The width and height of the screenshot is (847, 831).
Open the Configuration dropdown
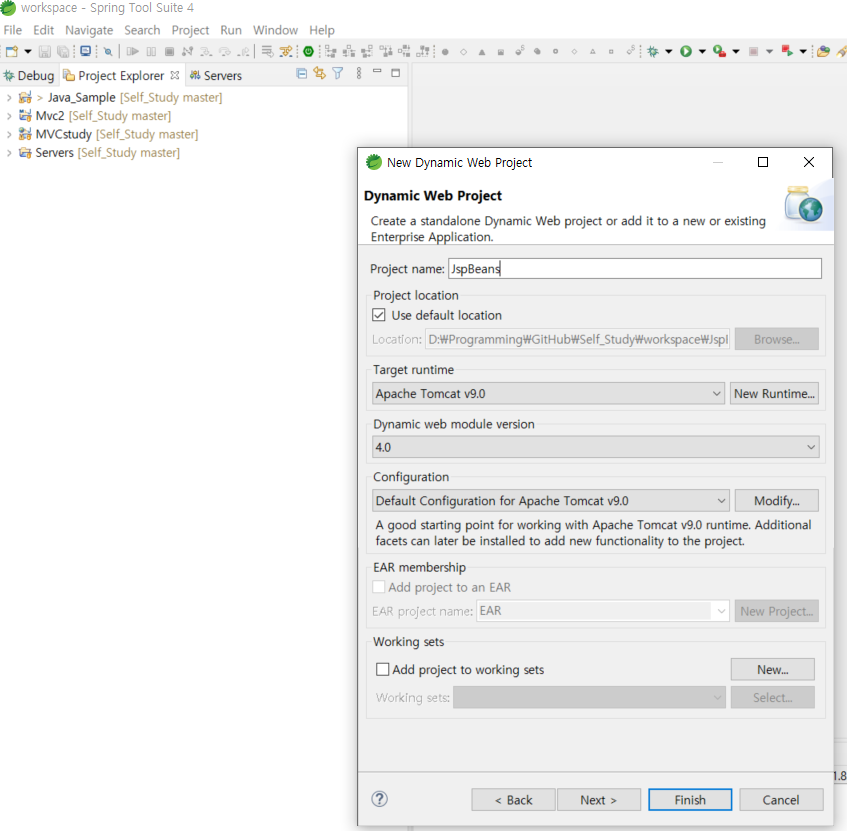pyautogui.click(x=550, y=501)
